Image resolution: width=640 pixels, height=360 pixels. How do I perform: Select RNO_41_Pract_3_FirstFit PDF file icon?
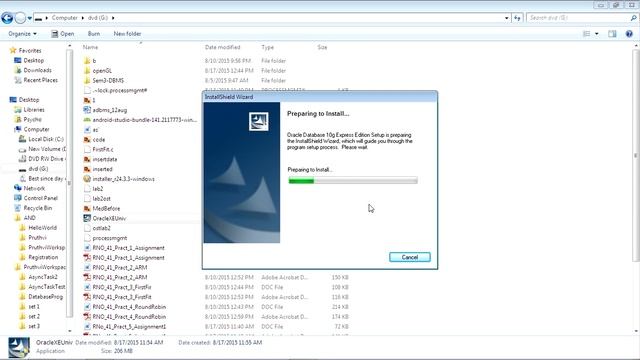(87, 297)
